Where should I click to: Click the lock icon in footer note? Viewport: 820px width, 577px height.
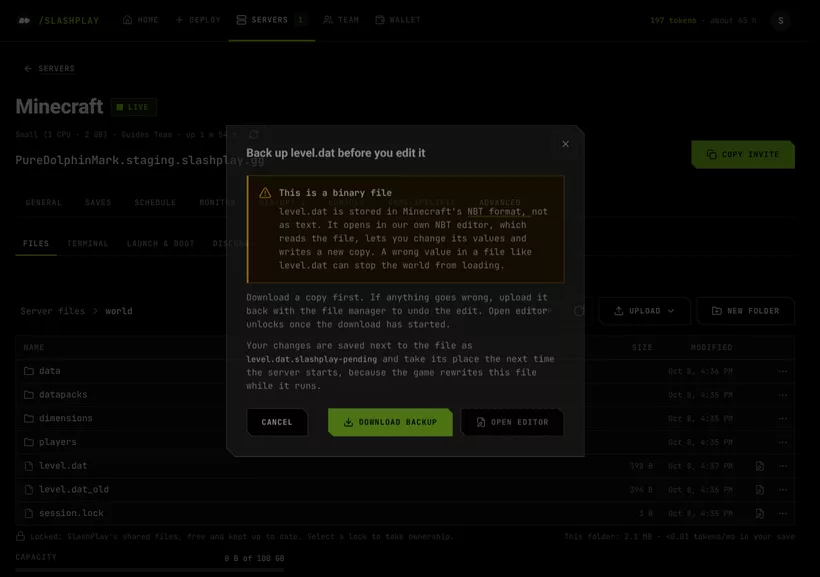tap(20, 536)
